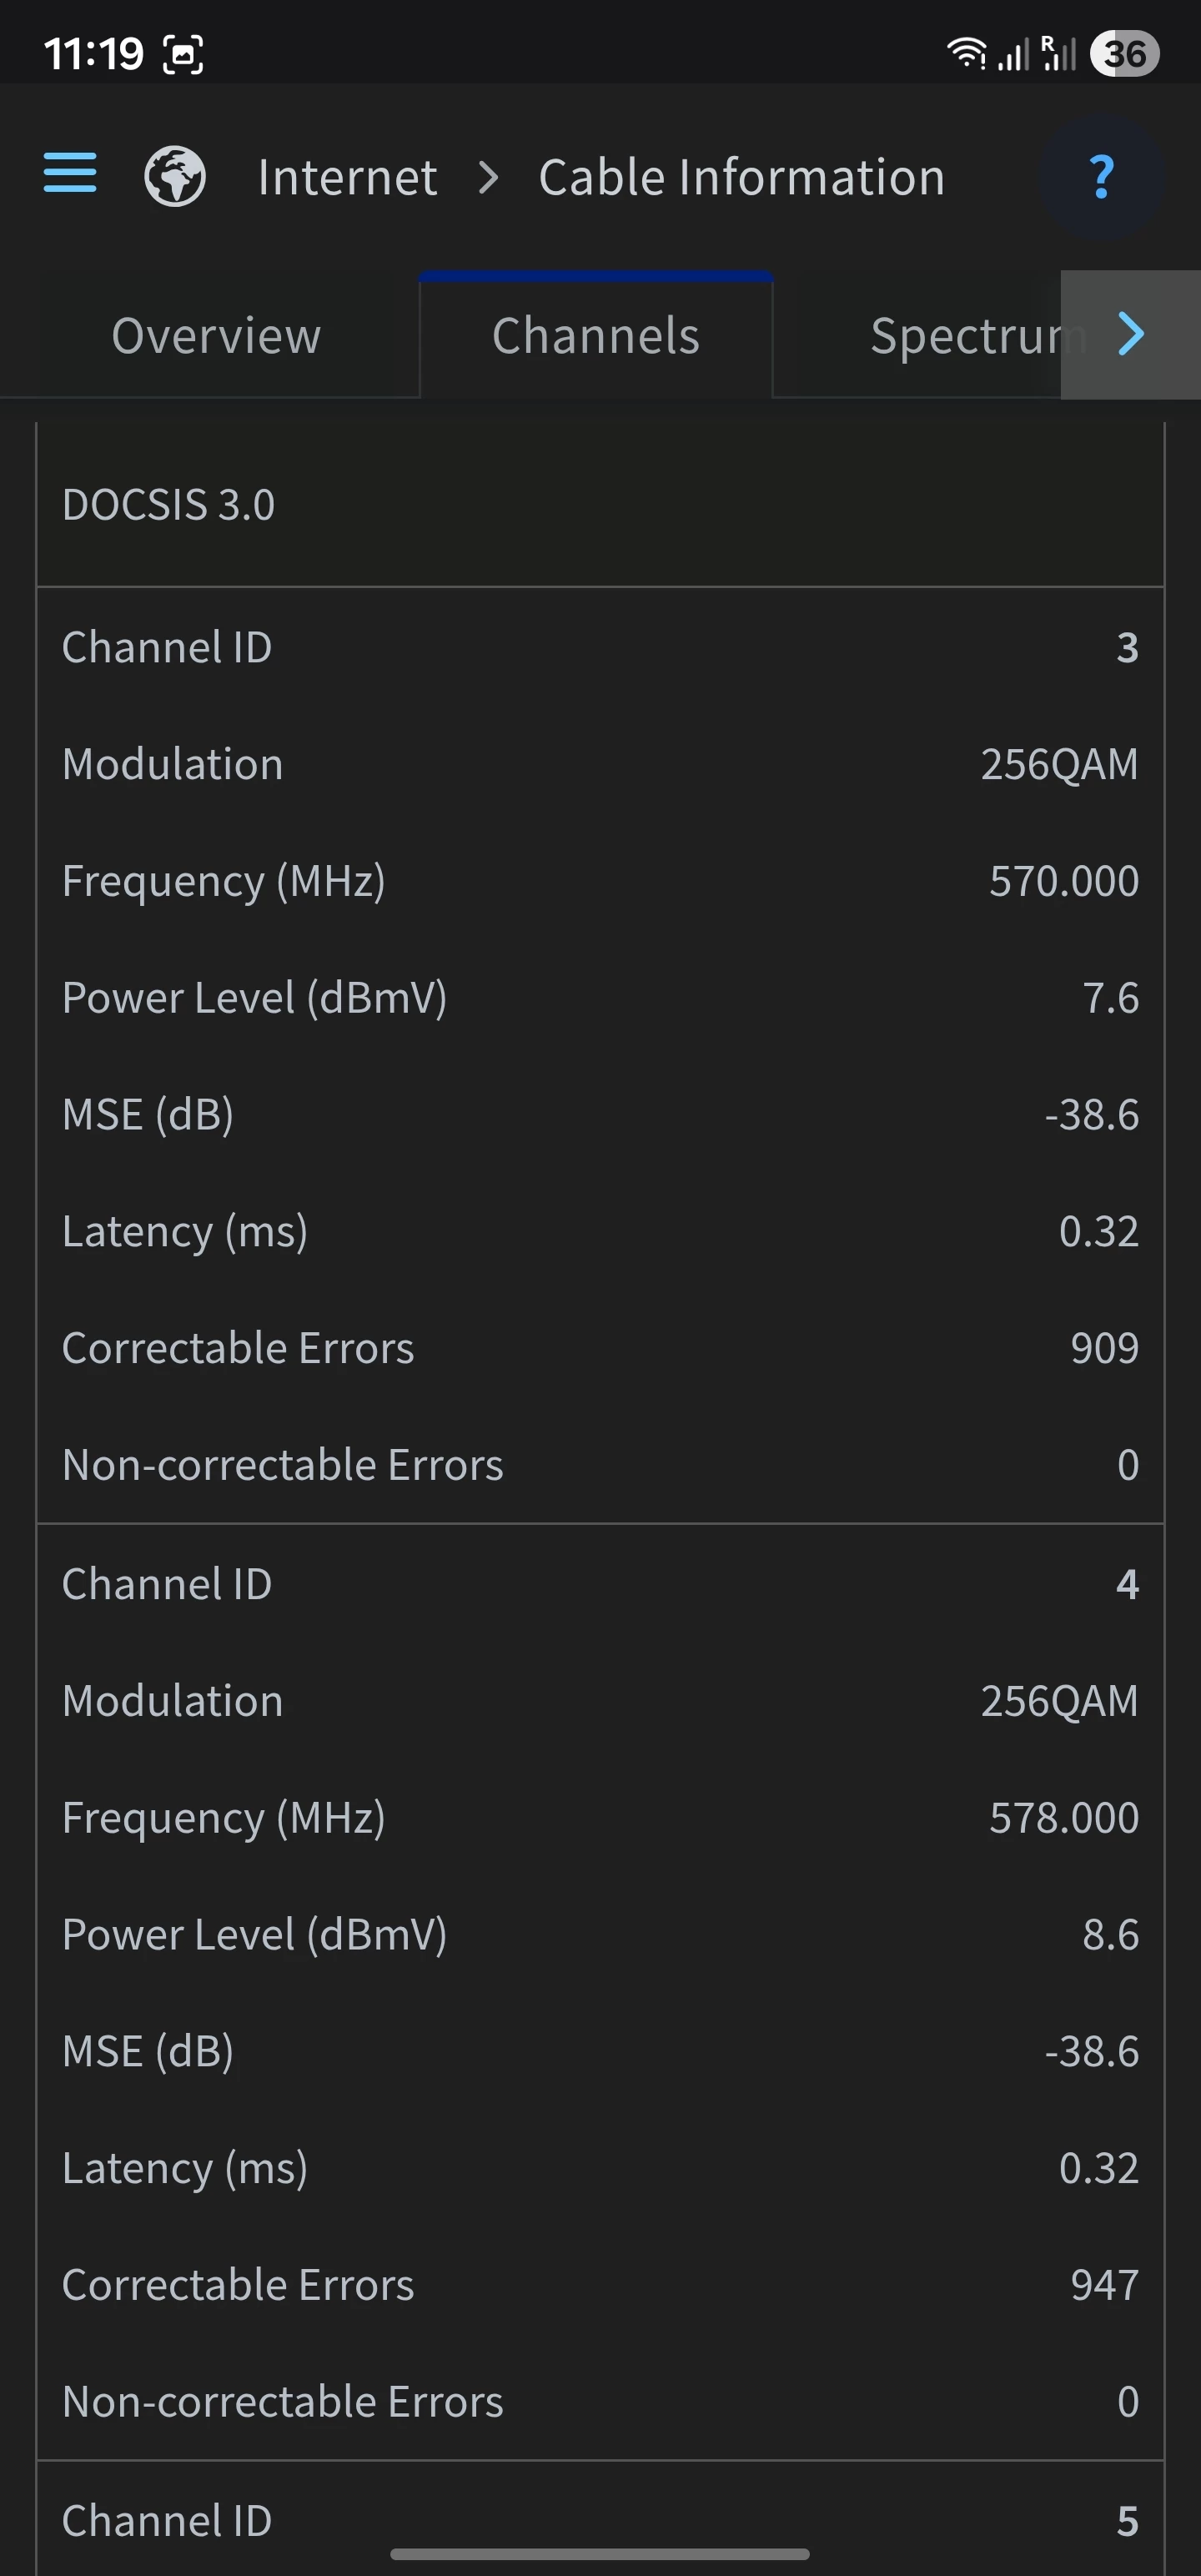Open the hamburger navigation menu
1201x2576 pixels.
(x=70, y=173)
